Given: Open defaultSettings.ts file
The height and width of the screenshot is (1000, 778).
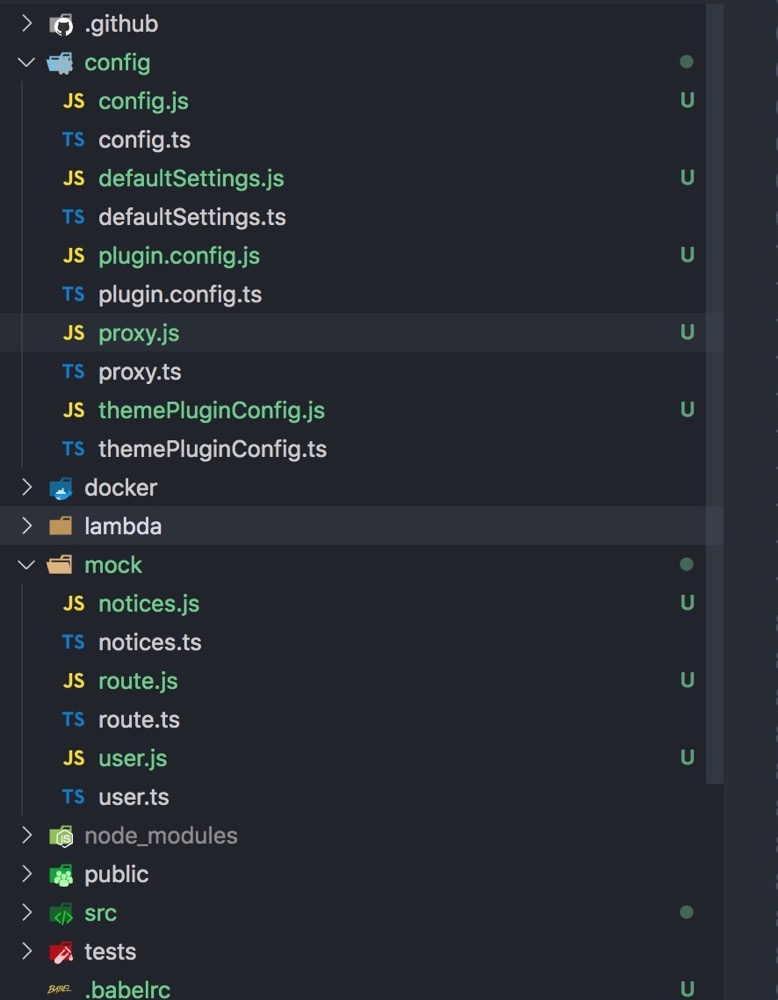Looking at the screenshot, I should coord(192,217).
